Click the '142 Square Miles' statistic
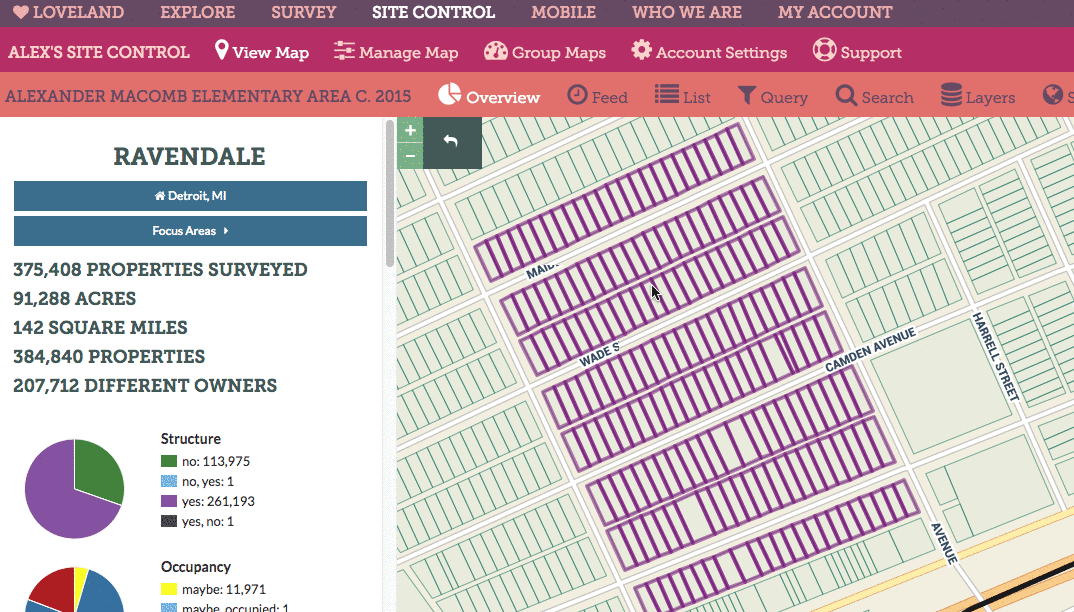This screenshot has width=1074, height=612. point(100,328)
